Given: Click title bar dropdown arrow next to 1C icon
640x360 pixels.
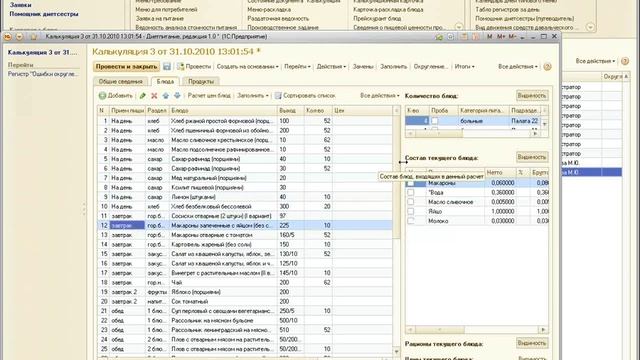Looking at the screenshot, I should pos(19,37).
